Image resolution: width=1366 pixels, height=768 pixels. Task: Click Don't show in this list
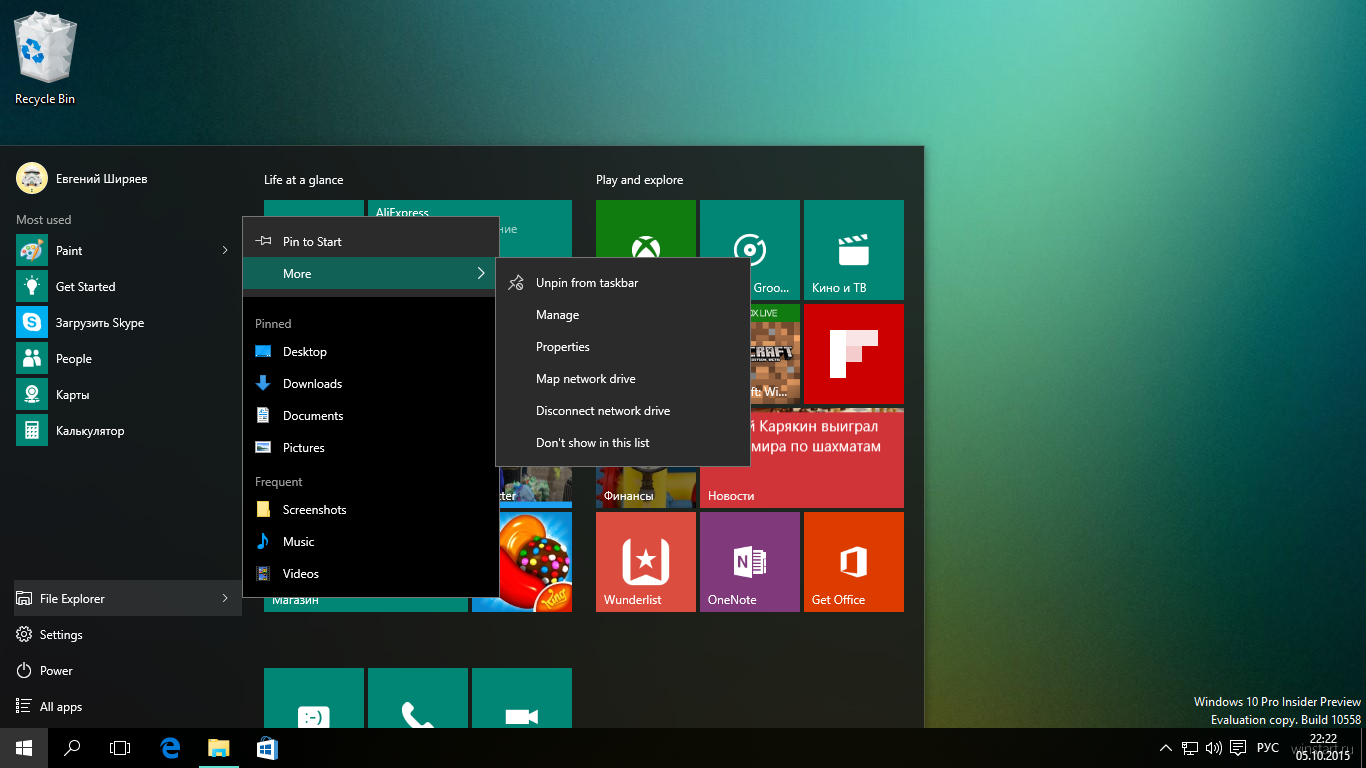pos(623,443)
